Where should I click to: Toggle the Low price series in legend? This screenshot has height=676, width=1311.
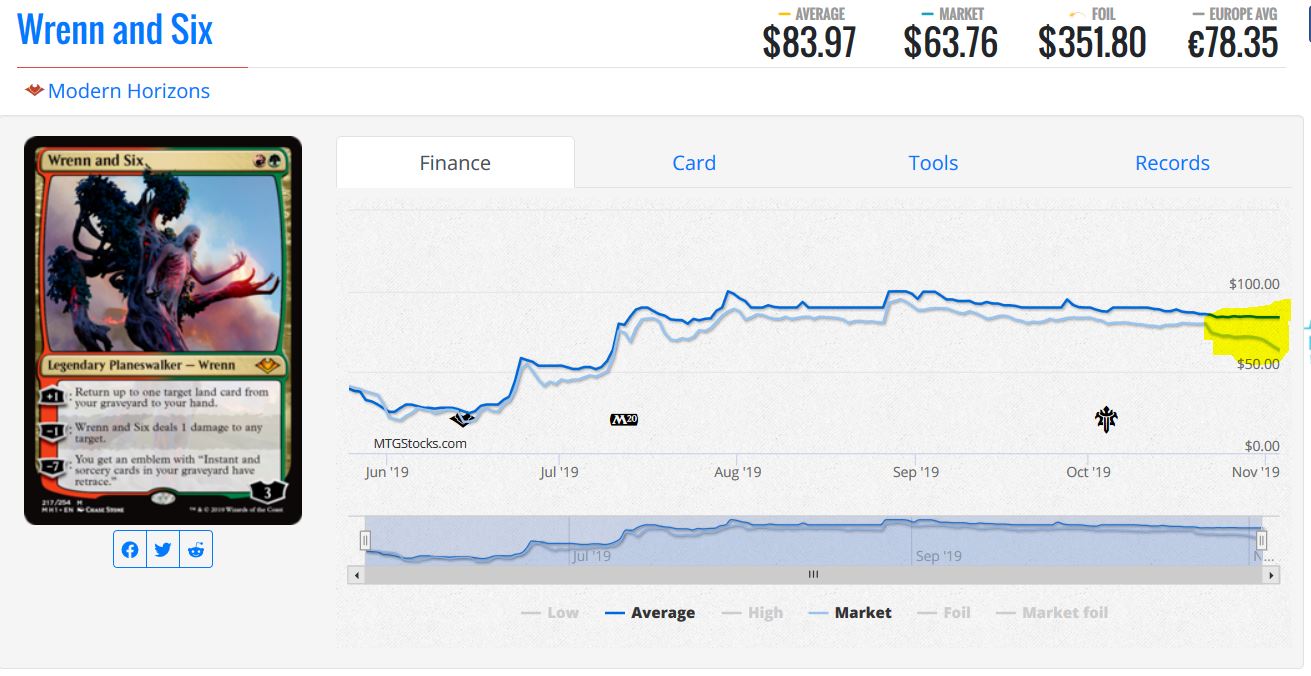tap(550, 613)
